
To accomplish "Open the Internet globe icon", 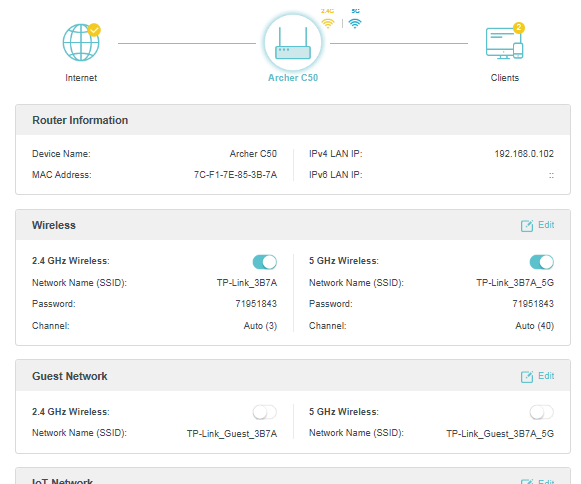I will [81, 42].
